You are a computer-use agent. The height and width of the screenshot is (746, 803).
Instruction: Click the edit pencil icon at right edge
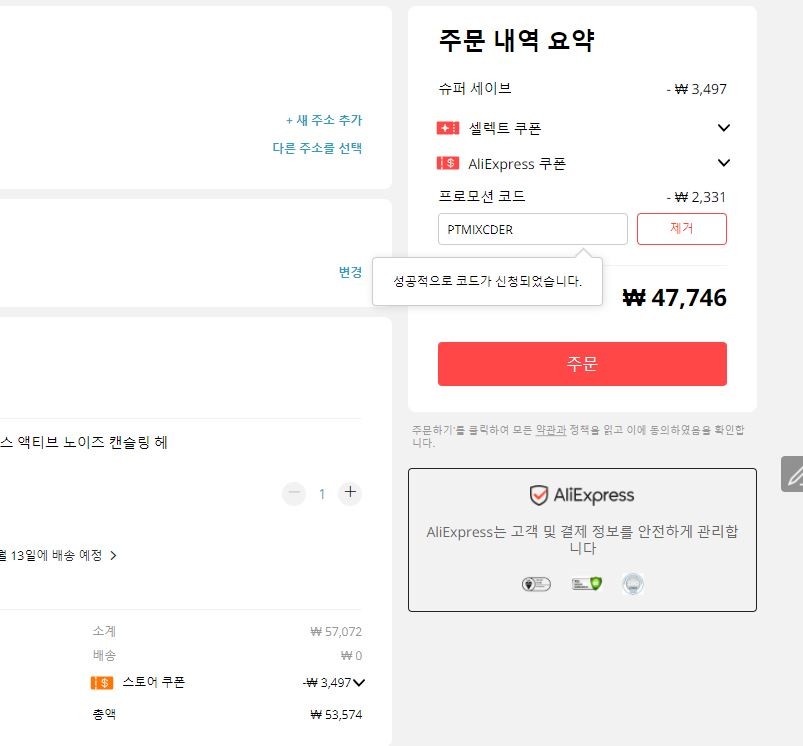click(793, 474)
